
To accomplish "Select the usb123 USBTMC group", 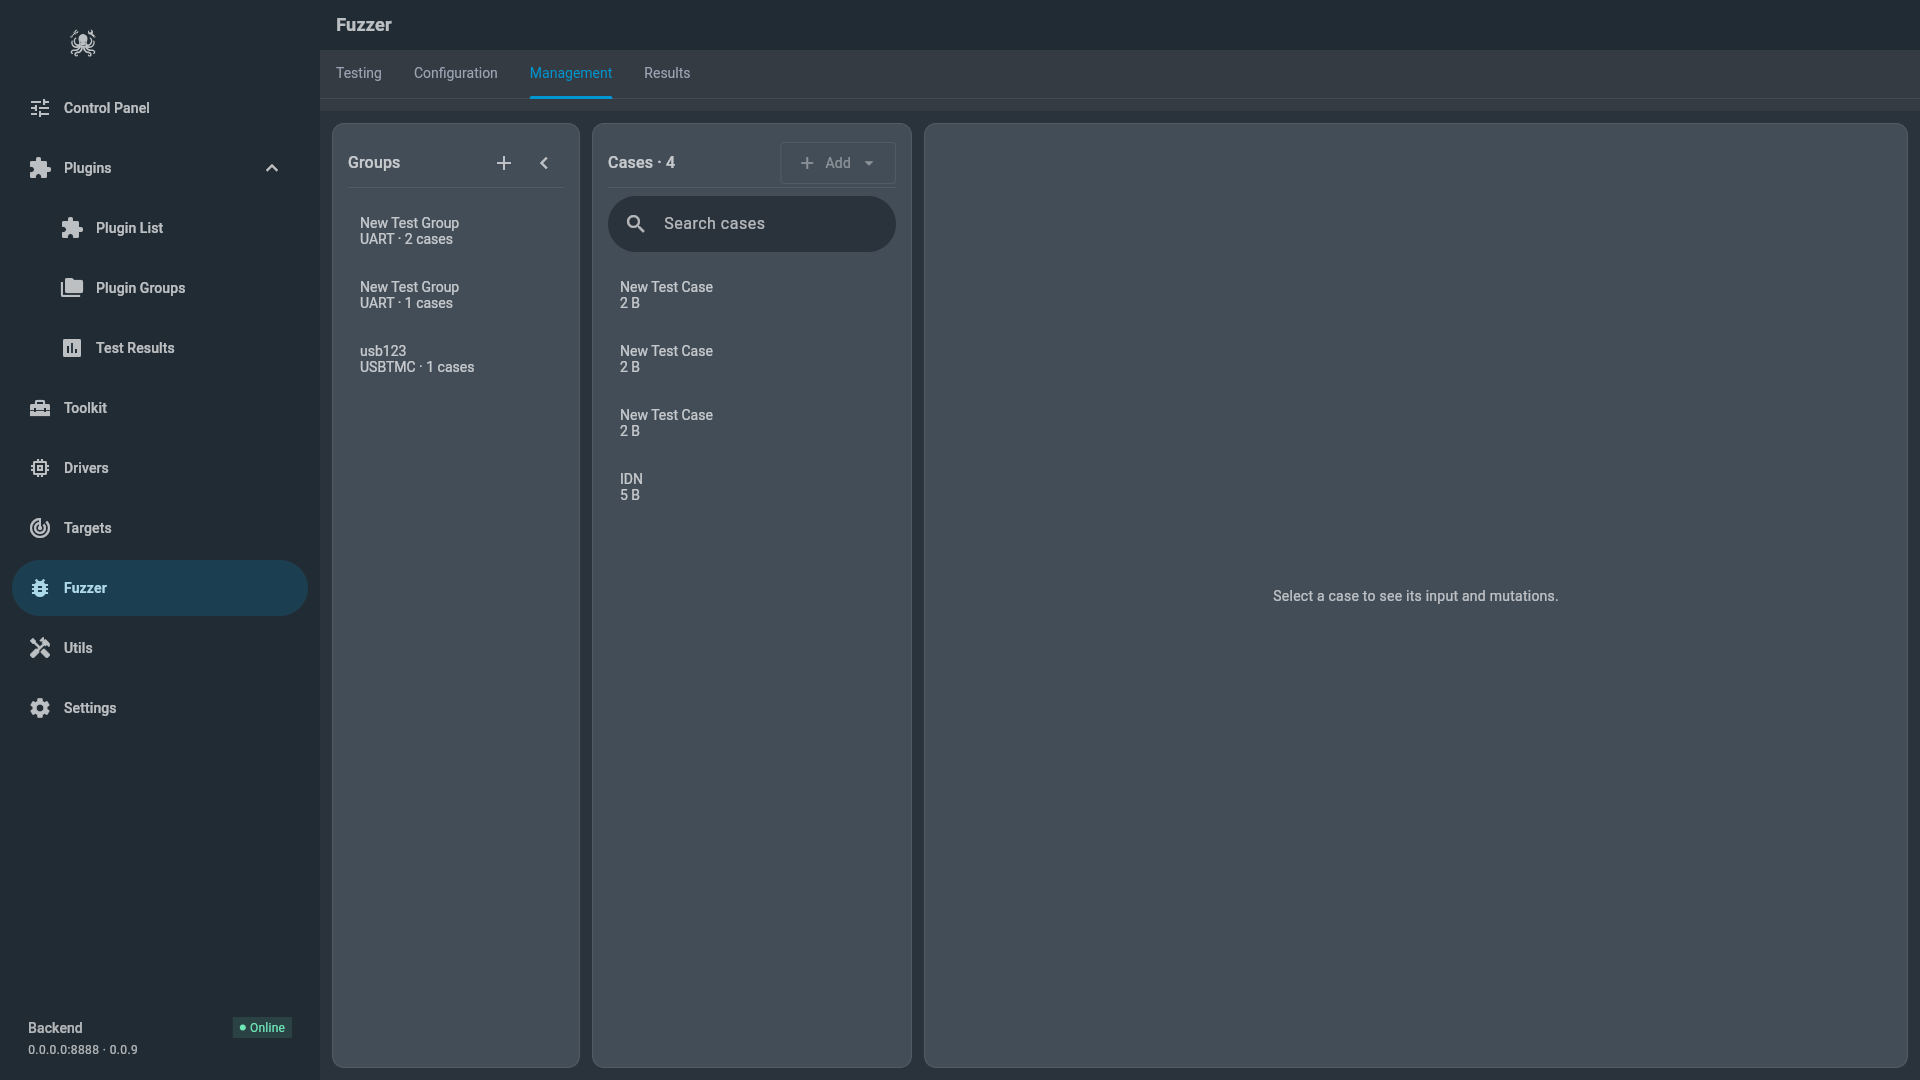I will (x=456, y=359).
